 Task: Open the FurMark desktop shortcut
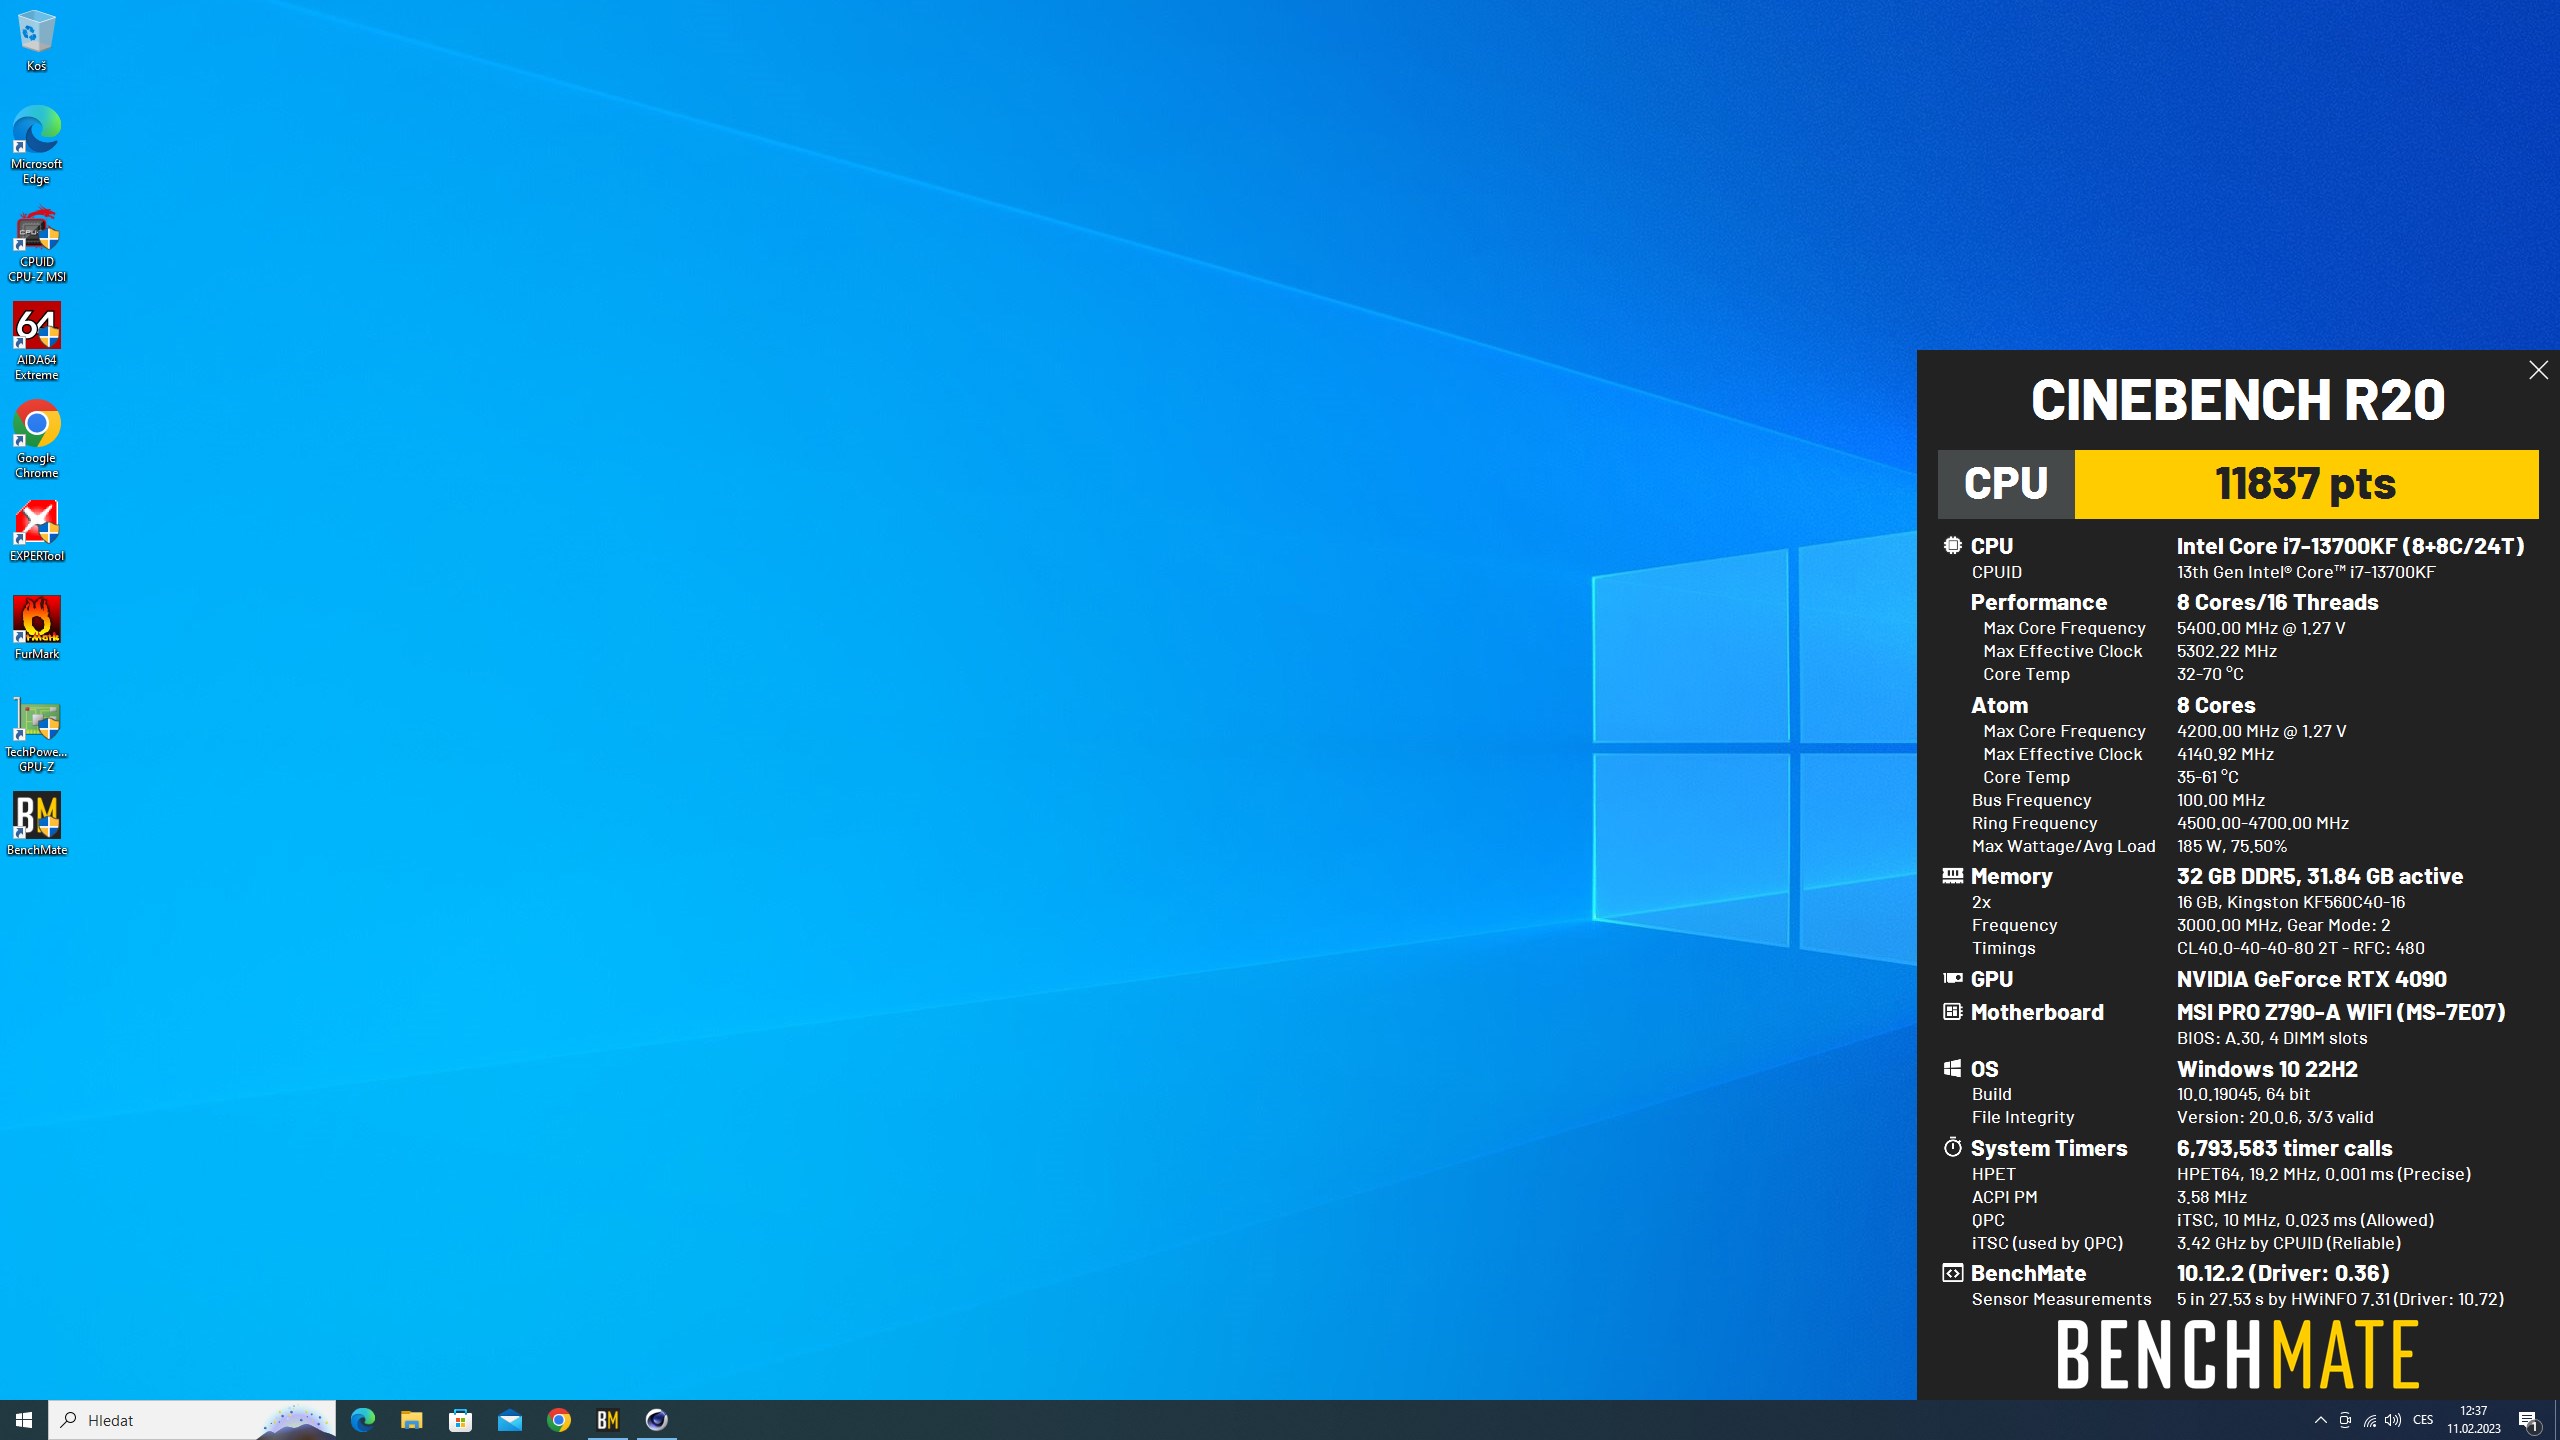(36, 628)
